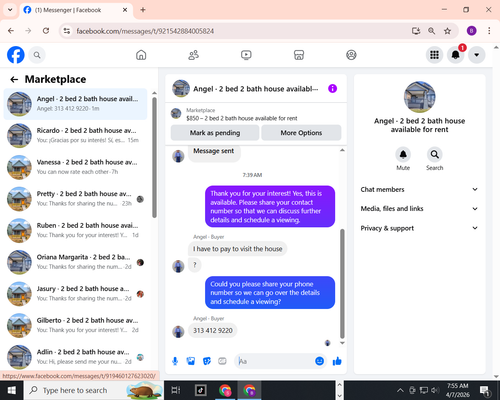Open the notifications bell with badge
Viewport: 500px width, 400px height.
tap(456, 55)
